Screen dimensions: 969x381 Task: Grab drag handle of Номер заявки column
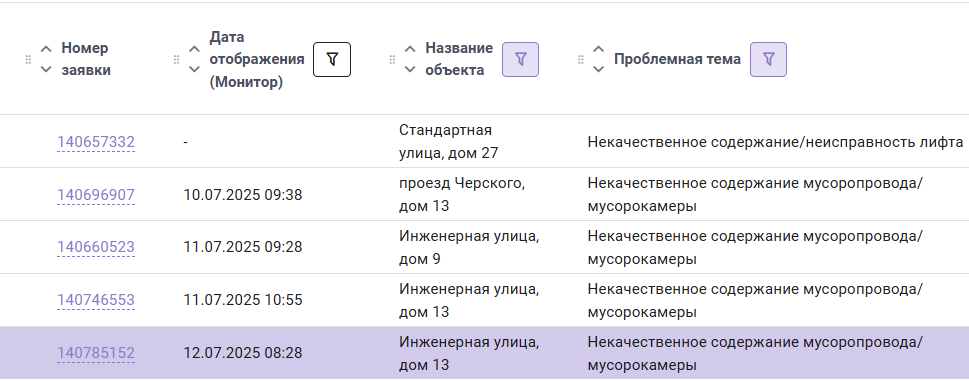(x=28, y=60)
